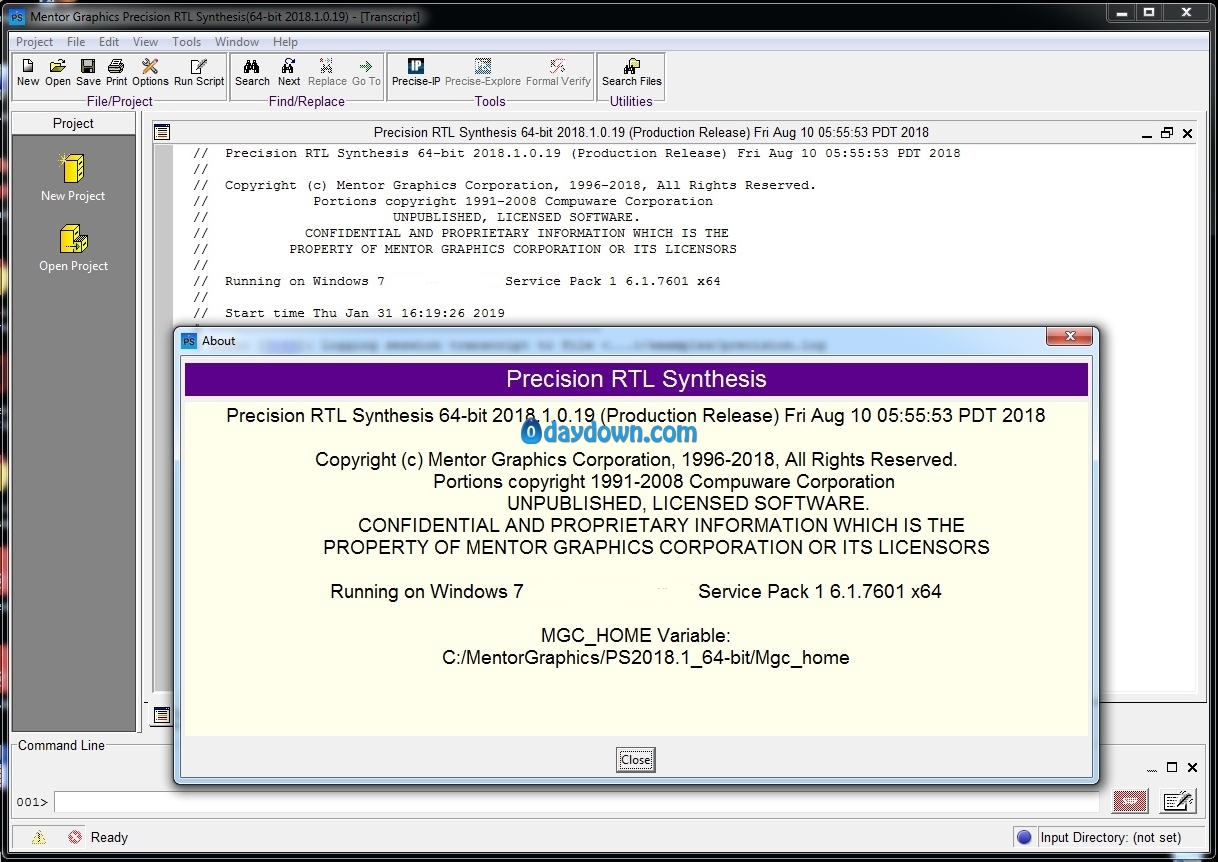The image size is (1218, 862).
Task: Click the warning triangle icon in status bar
Action: [x=39, y=837]
